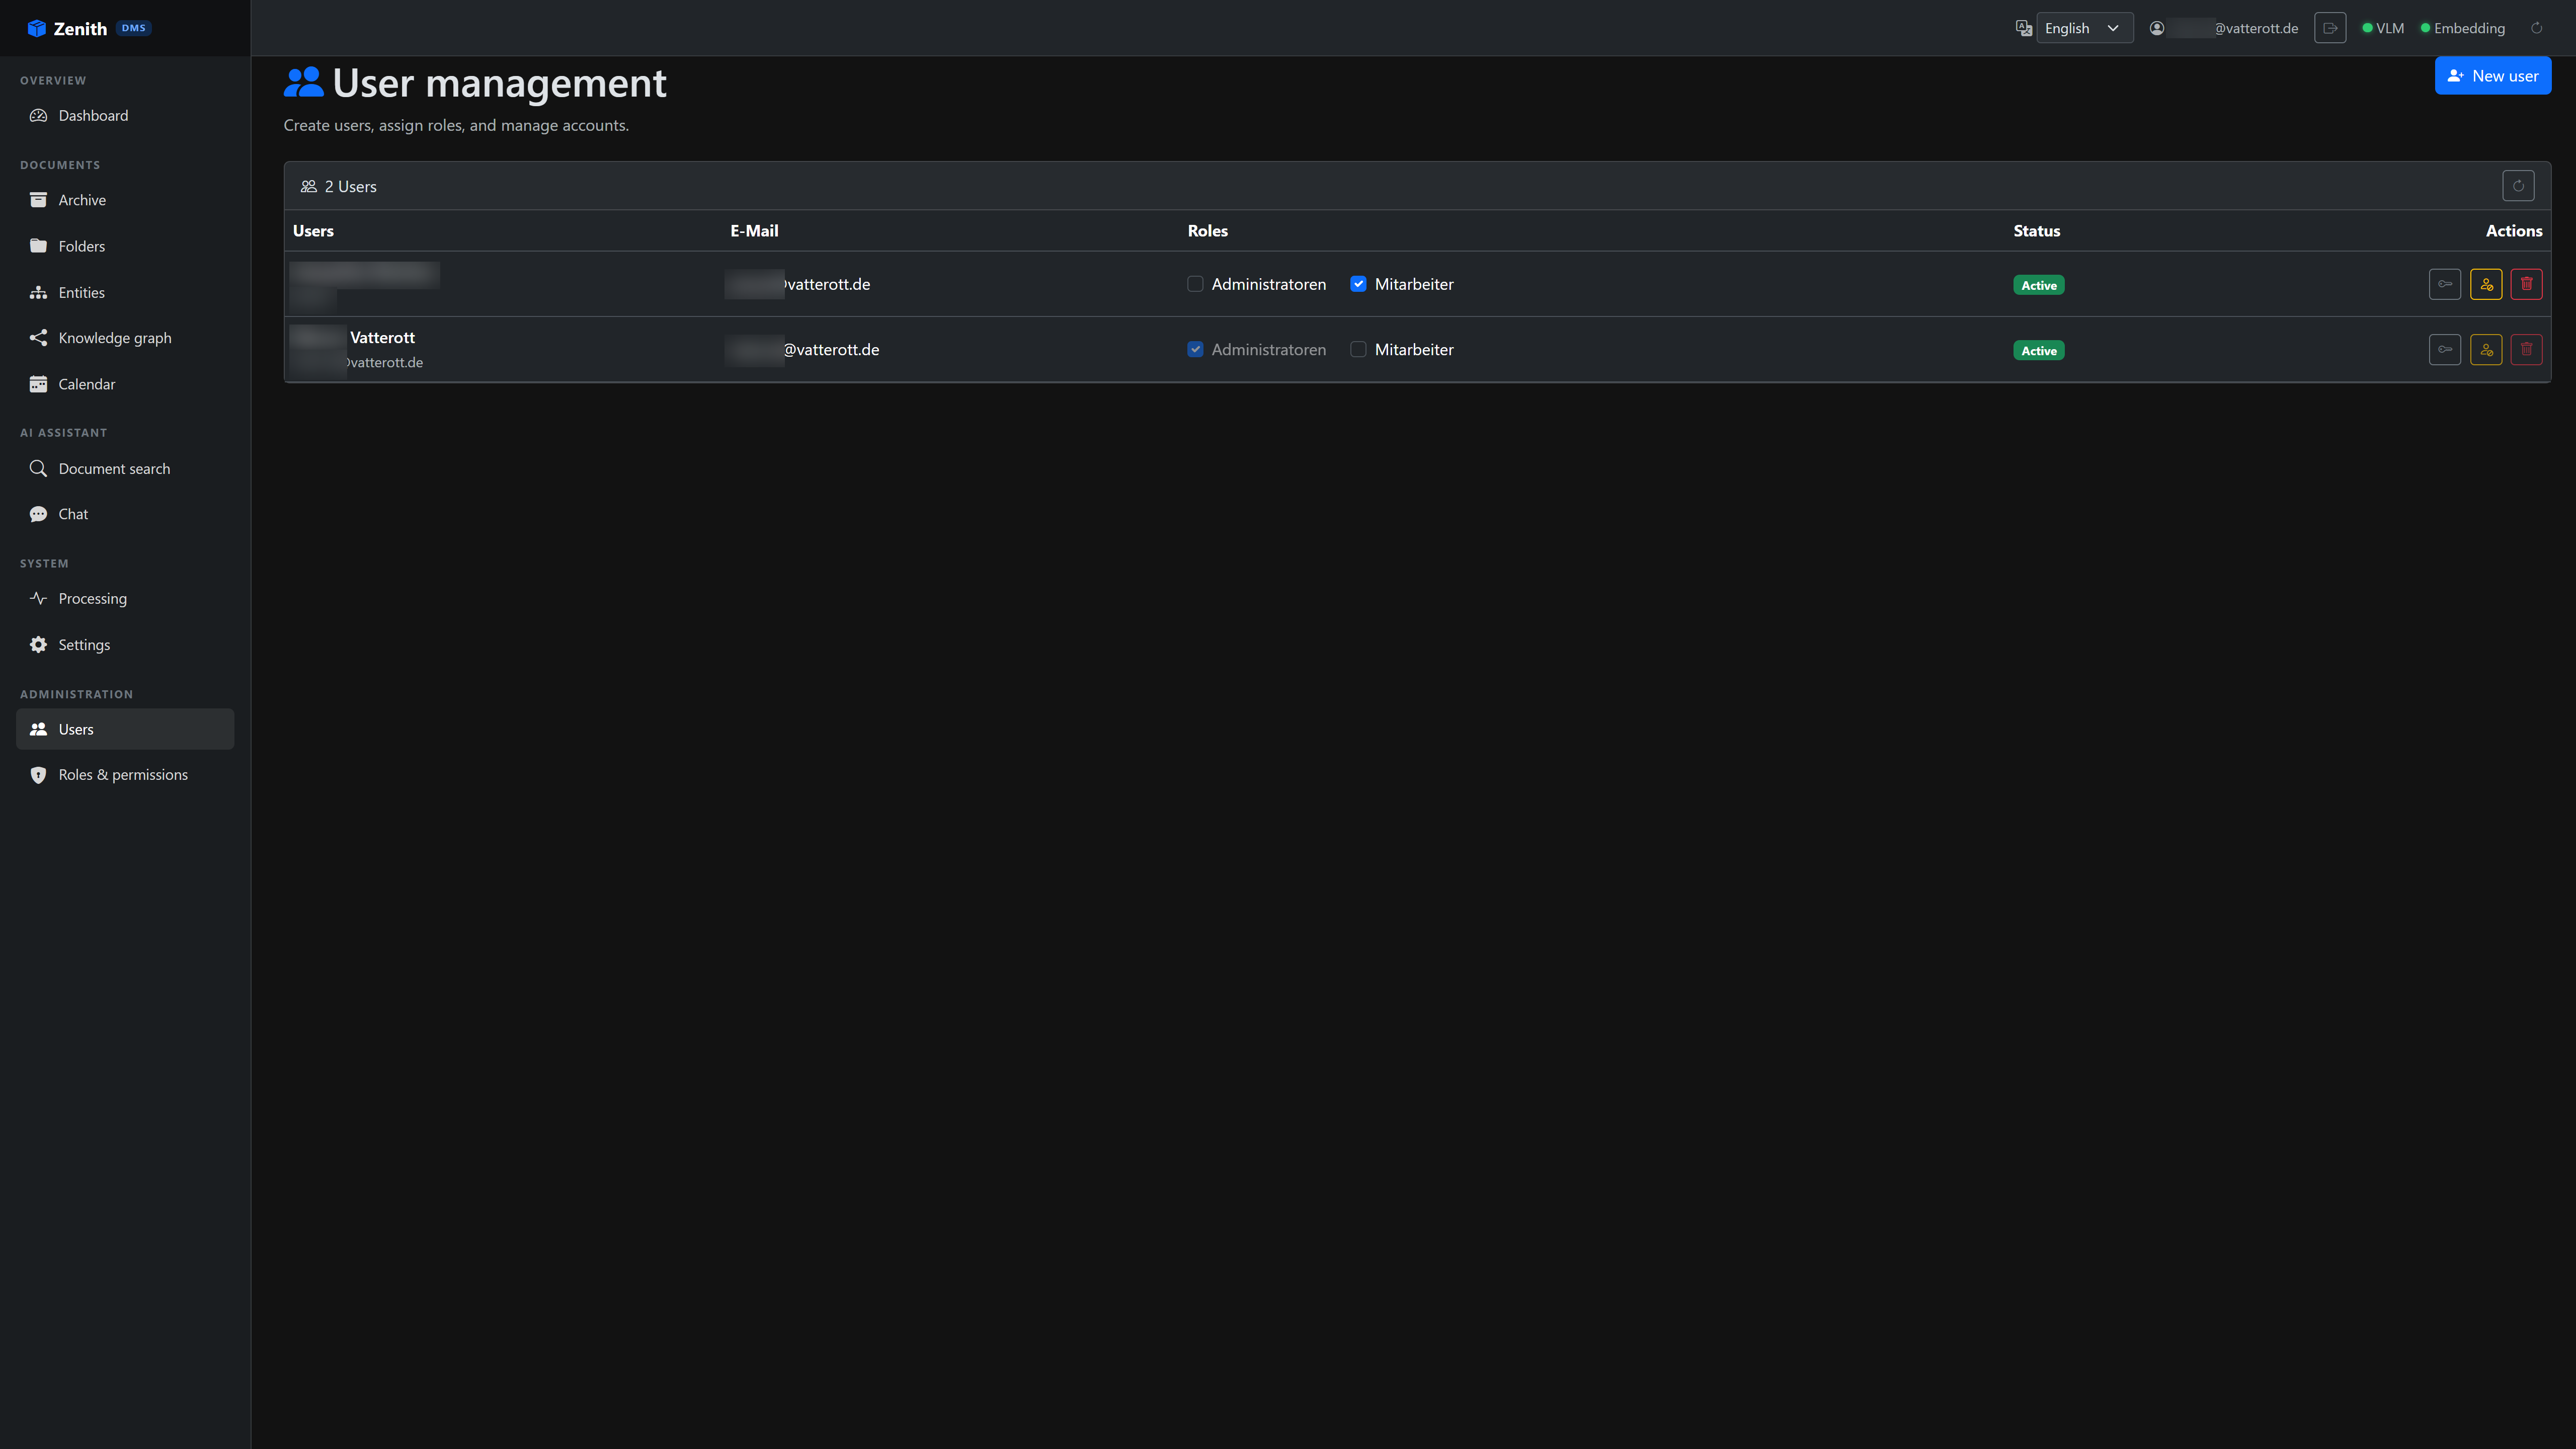Click the yellow user-lock icon for Vatterott user

pos(2486,349)
